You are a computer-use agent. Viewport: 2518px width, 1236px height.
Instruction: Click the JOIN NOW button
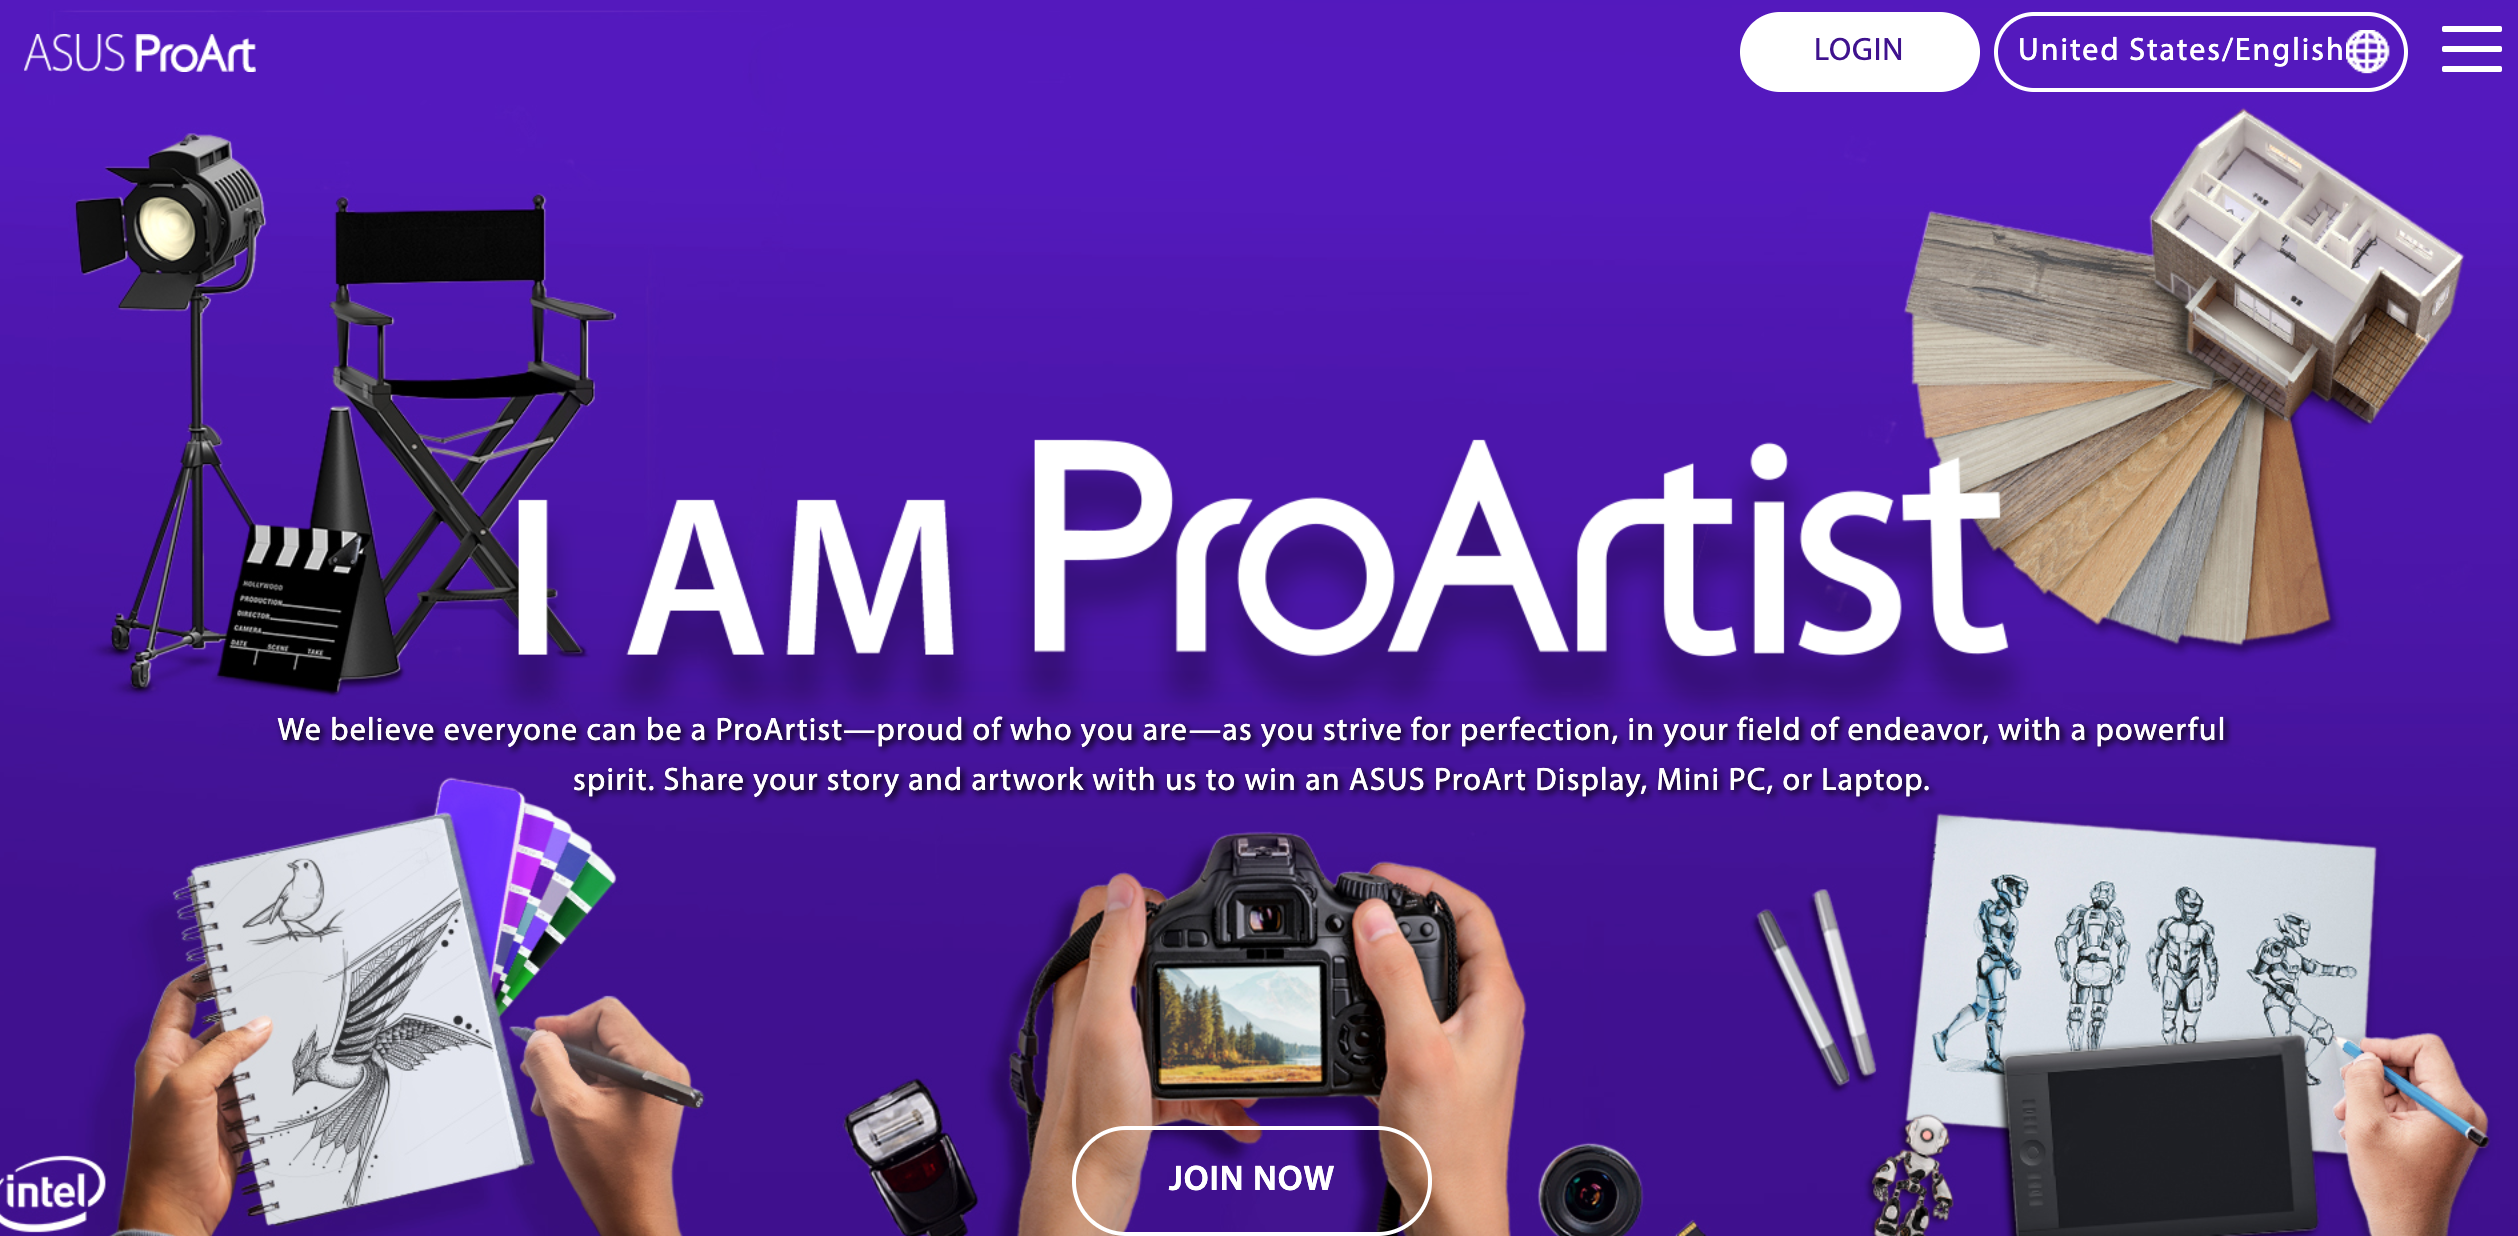point(1251,1178)
